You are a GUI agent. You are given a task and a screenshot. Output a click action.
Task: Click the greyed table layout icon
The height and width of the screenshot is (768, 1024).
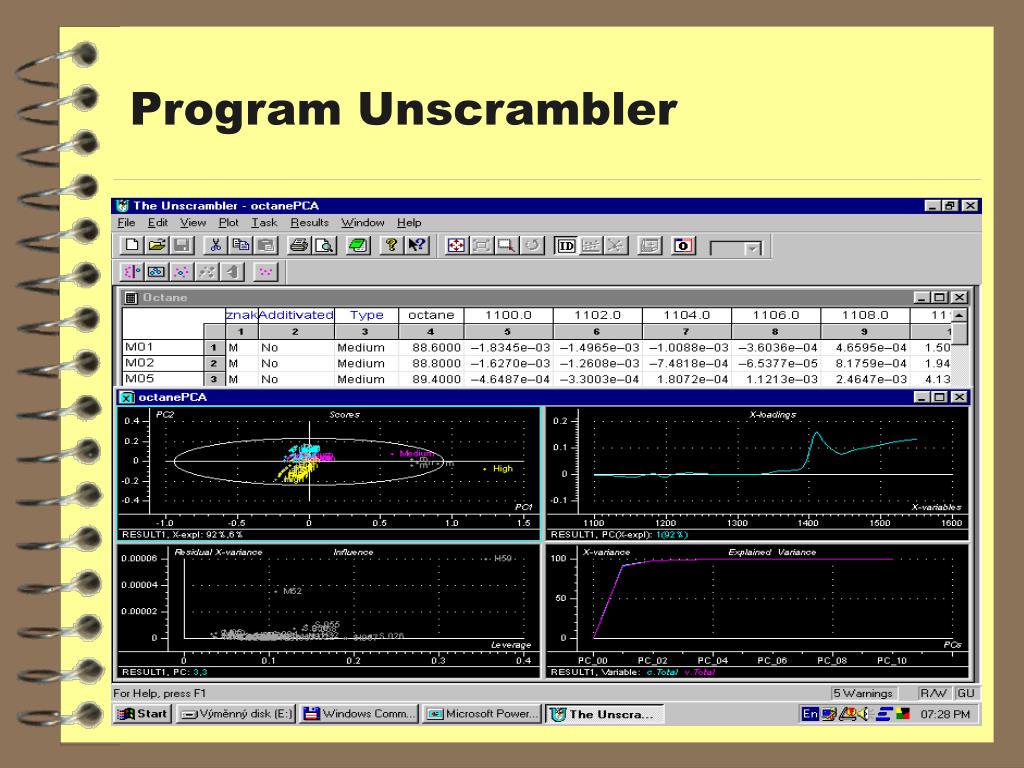pyautogui.click(x=649, y=246)
